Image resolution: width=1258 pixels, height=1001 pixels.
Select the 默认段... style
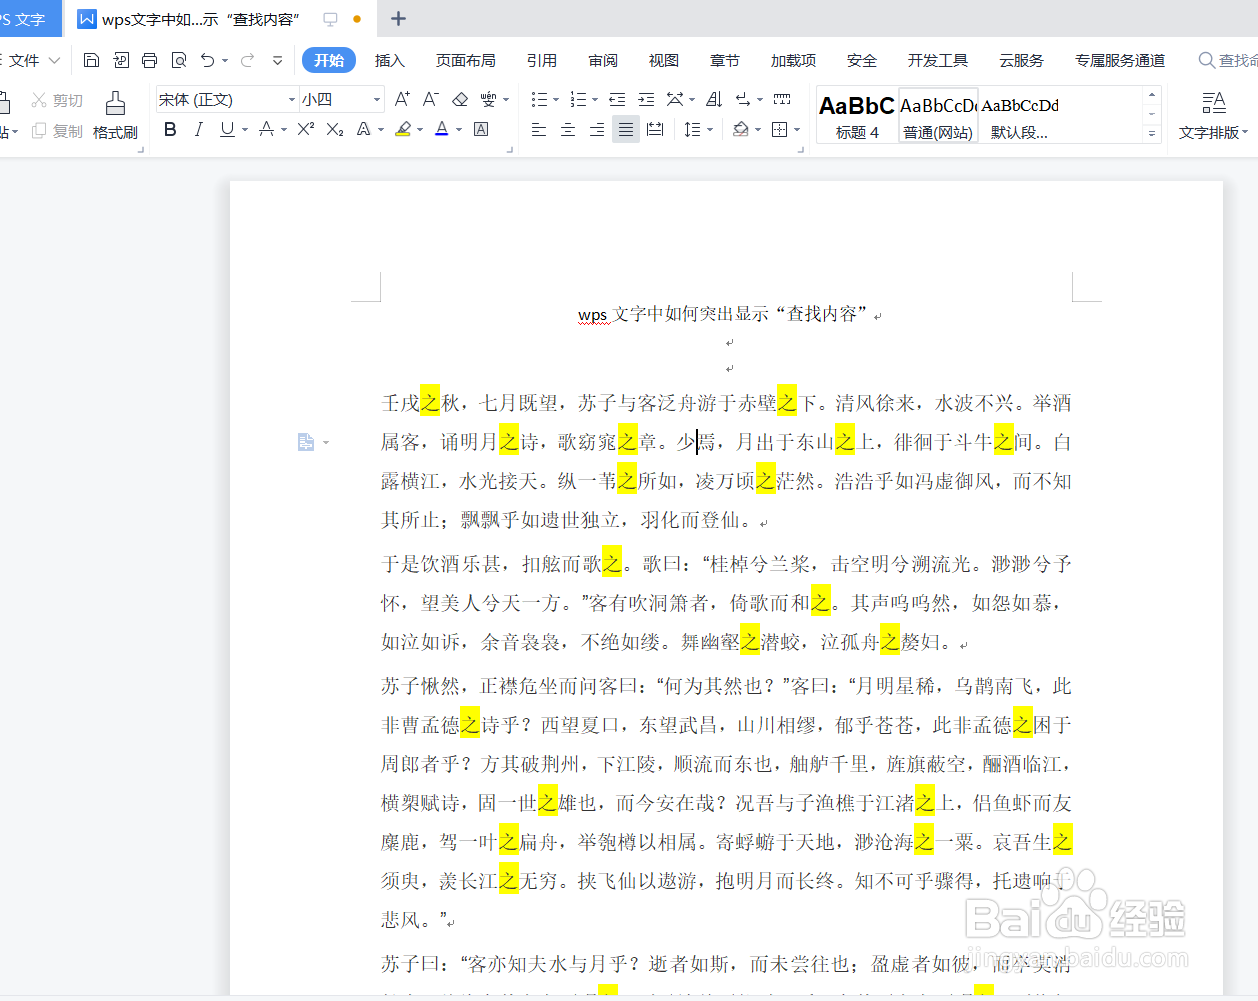point(1020,115)
